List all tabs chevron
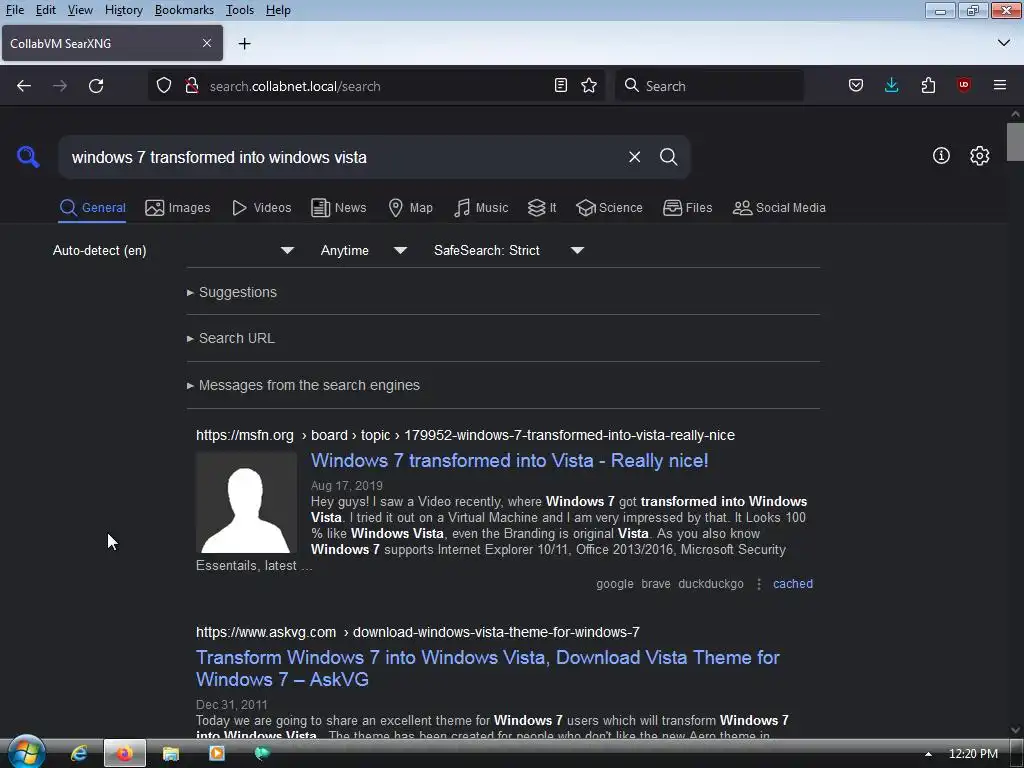This screenshot has width=1024, height=768. point(1004,43)
